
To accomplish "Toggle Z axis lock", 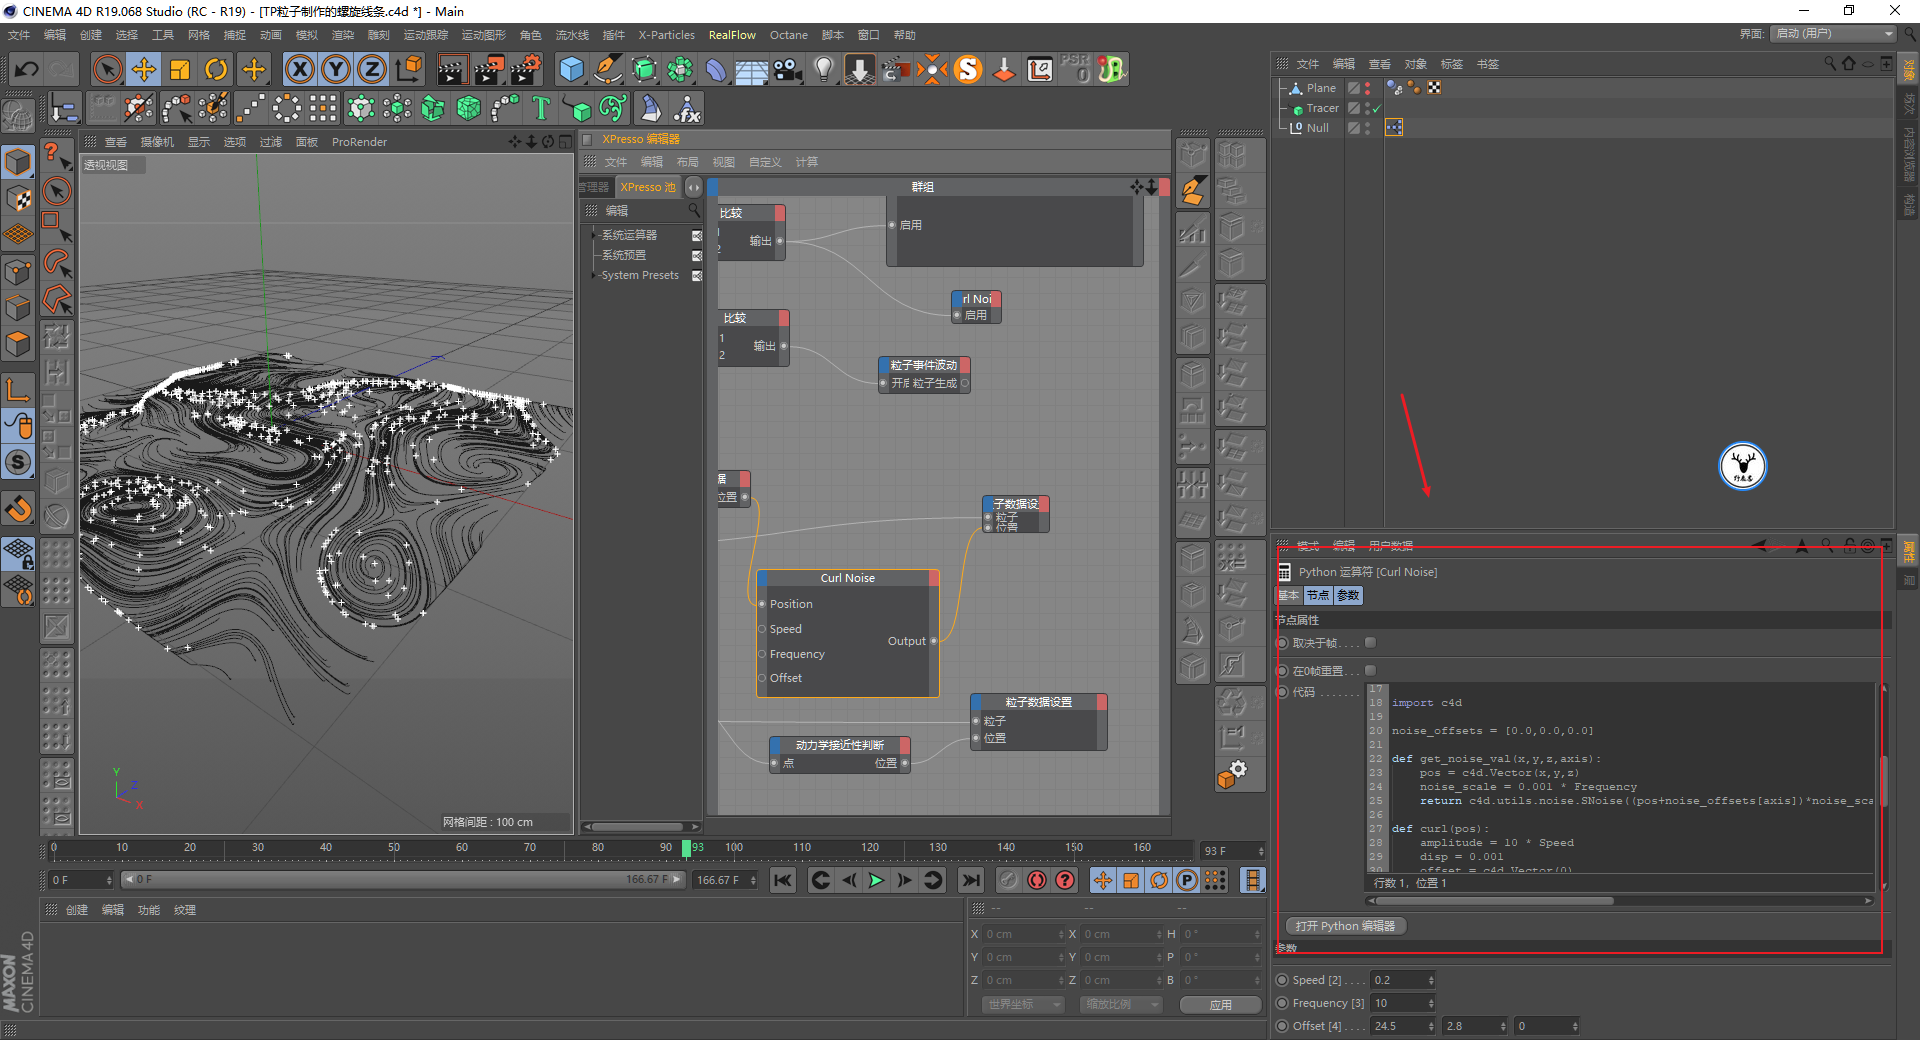I will point(372,69).
